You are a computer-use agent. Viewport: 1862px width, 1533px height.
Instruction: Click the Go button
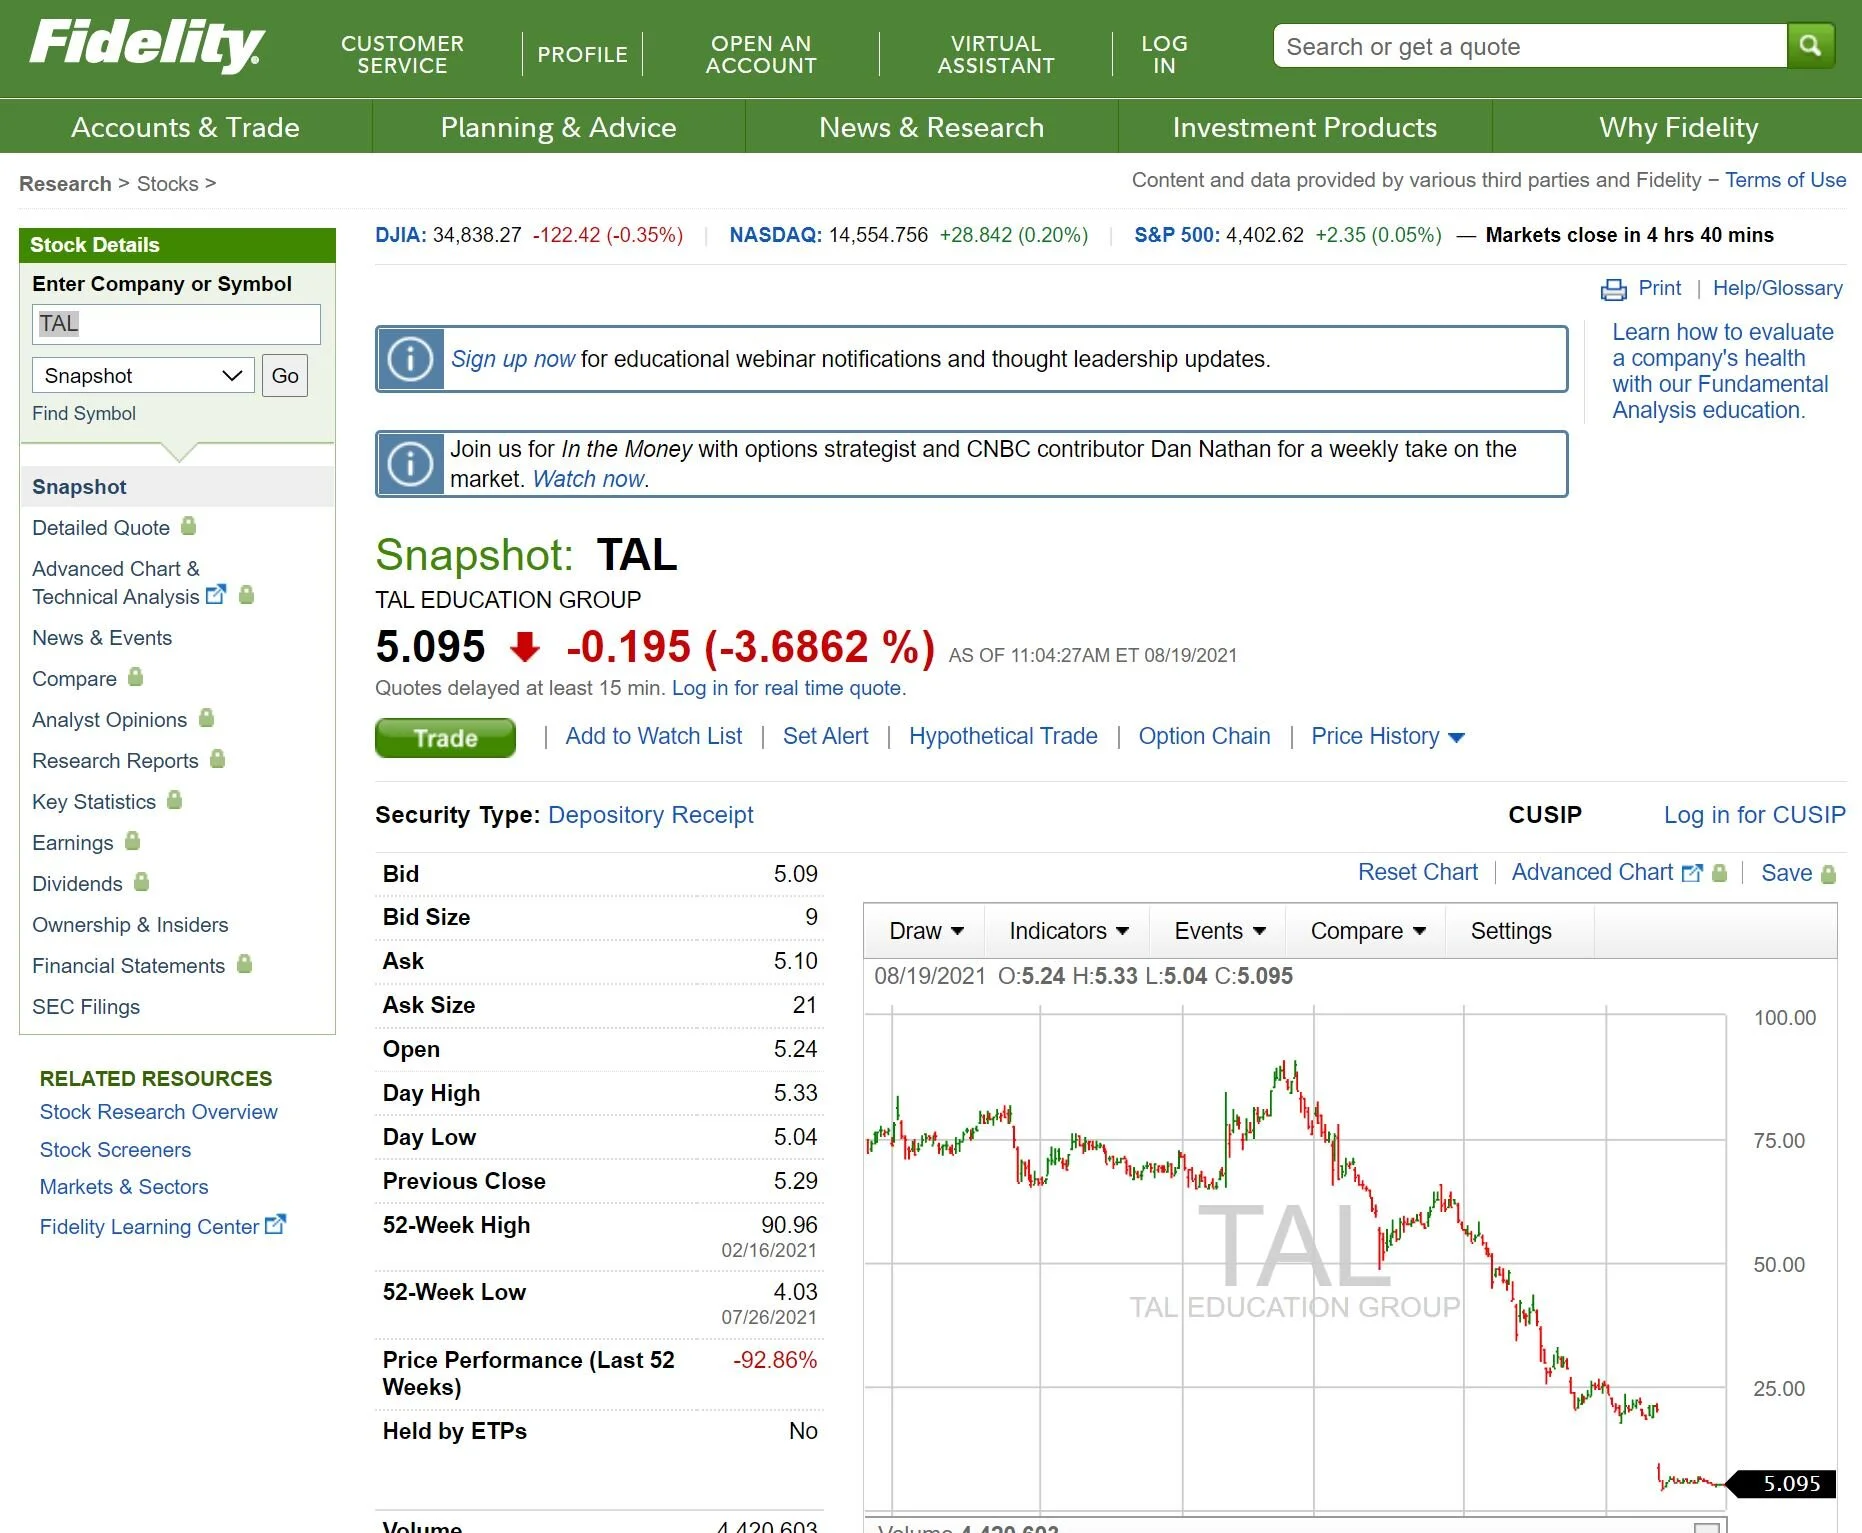[x=285, y=376]
